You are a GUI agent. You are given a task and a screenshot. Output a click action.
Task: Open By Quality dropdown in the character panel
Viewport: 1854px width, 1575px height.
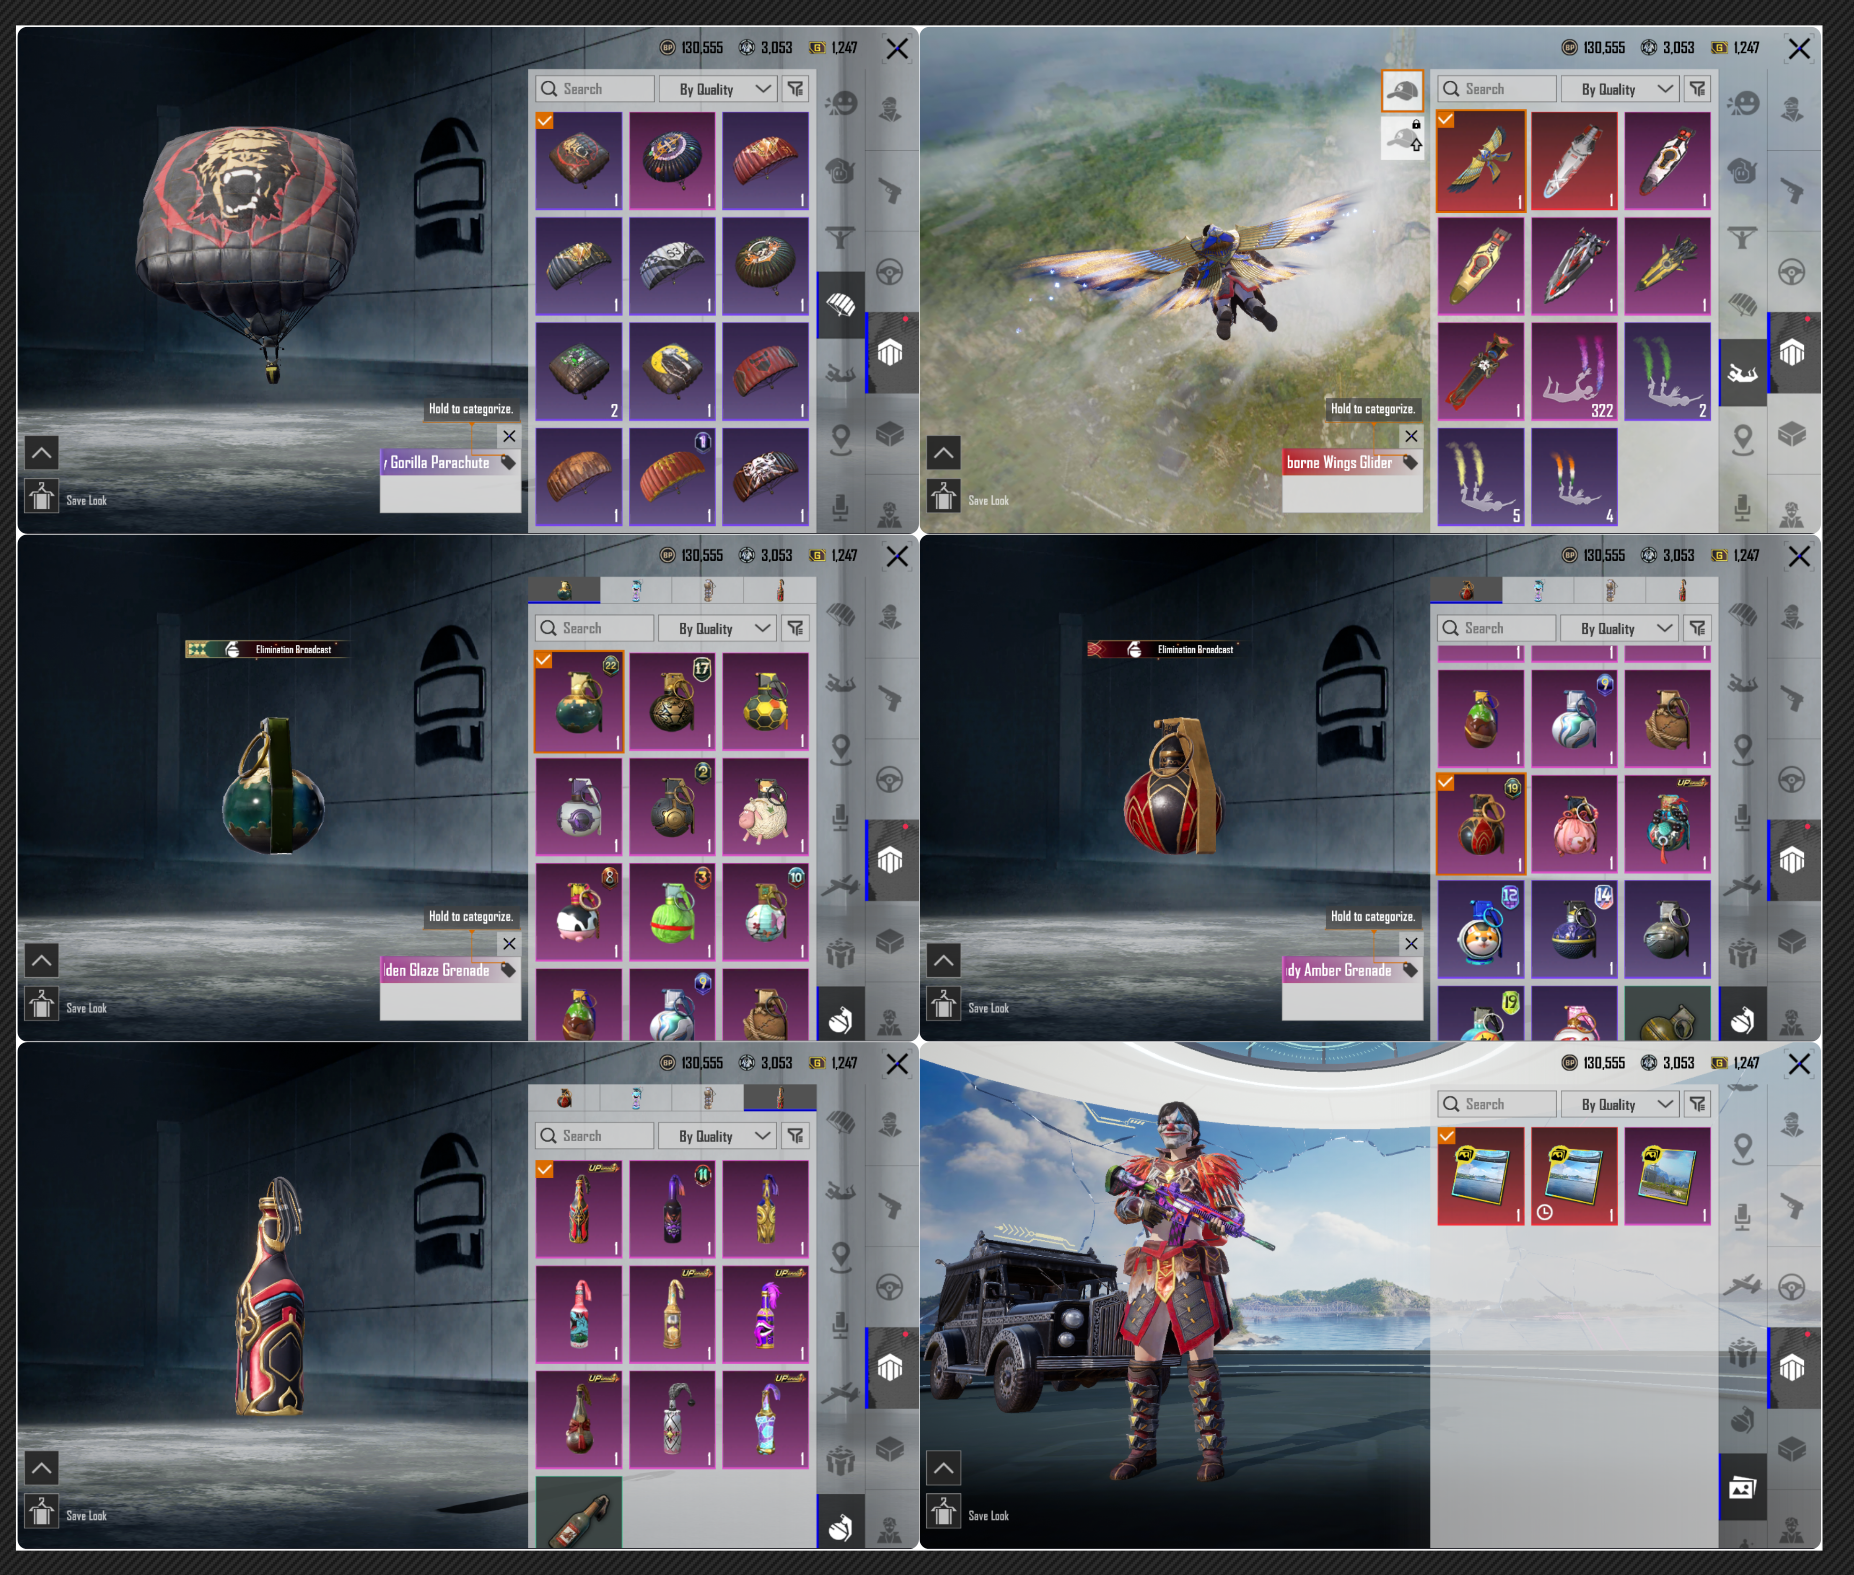[x=1620, y=1104]
